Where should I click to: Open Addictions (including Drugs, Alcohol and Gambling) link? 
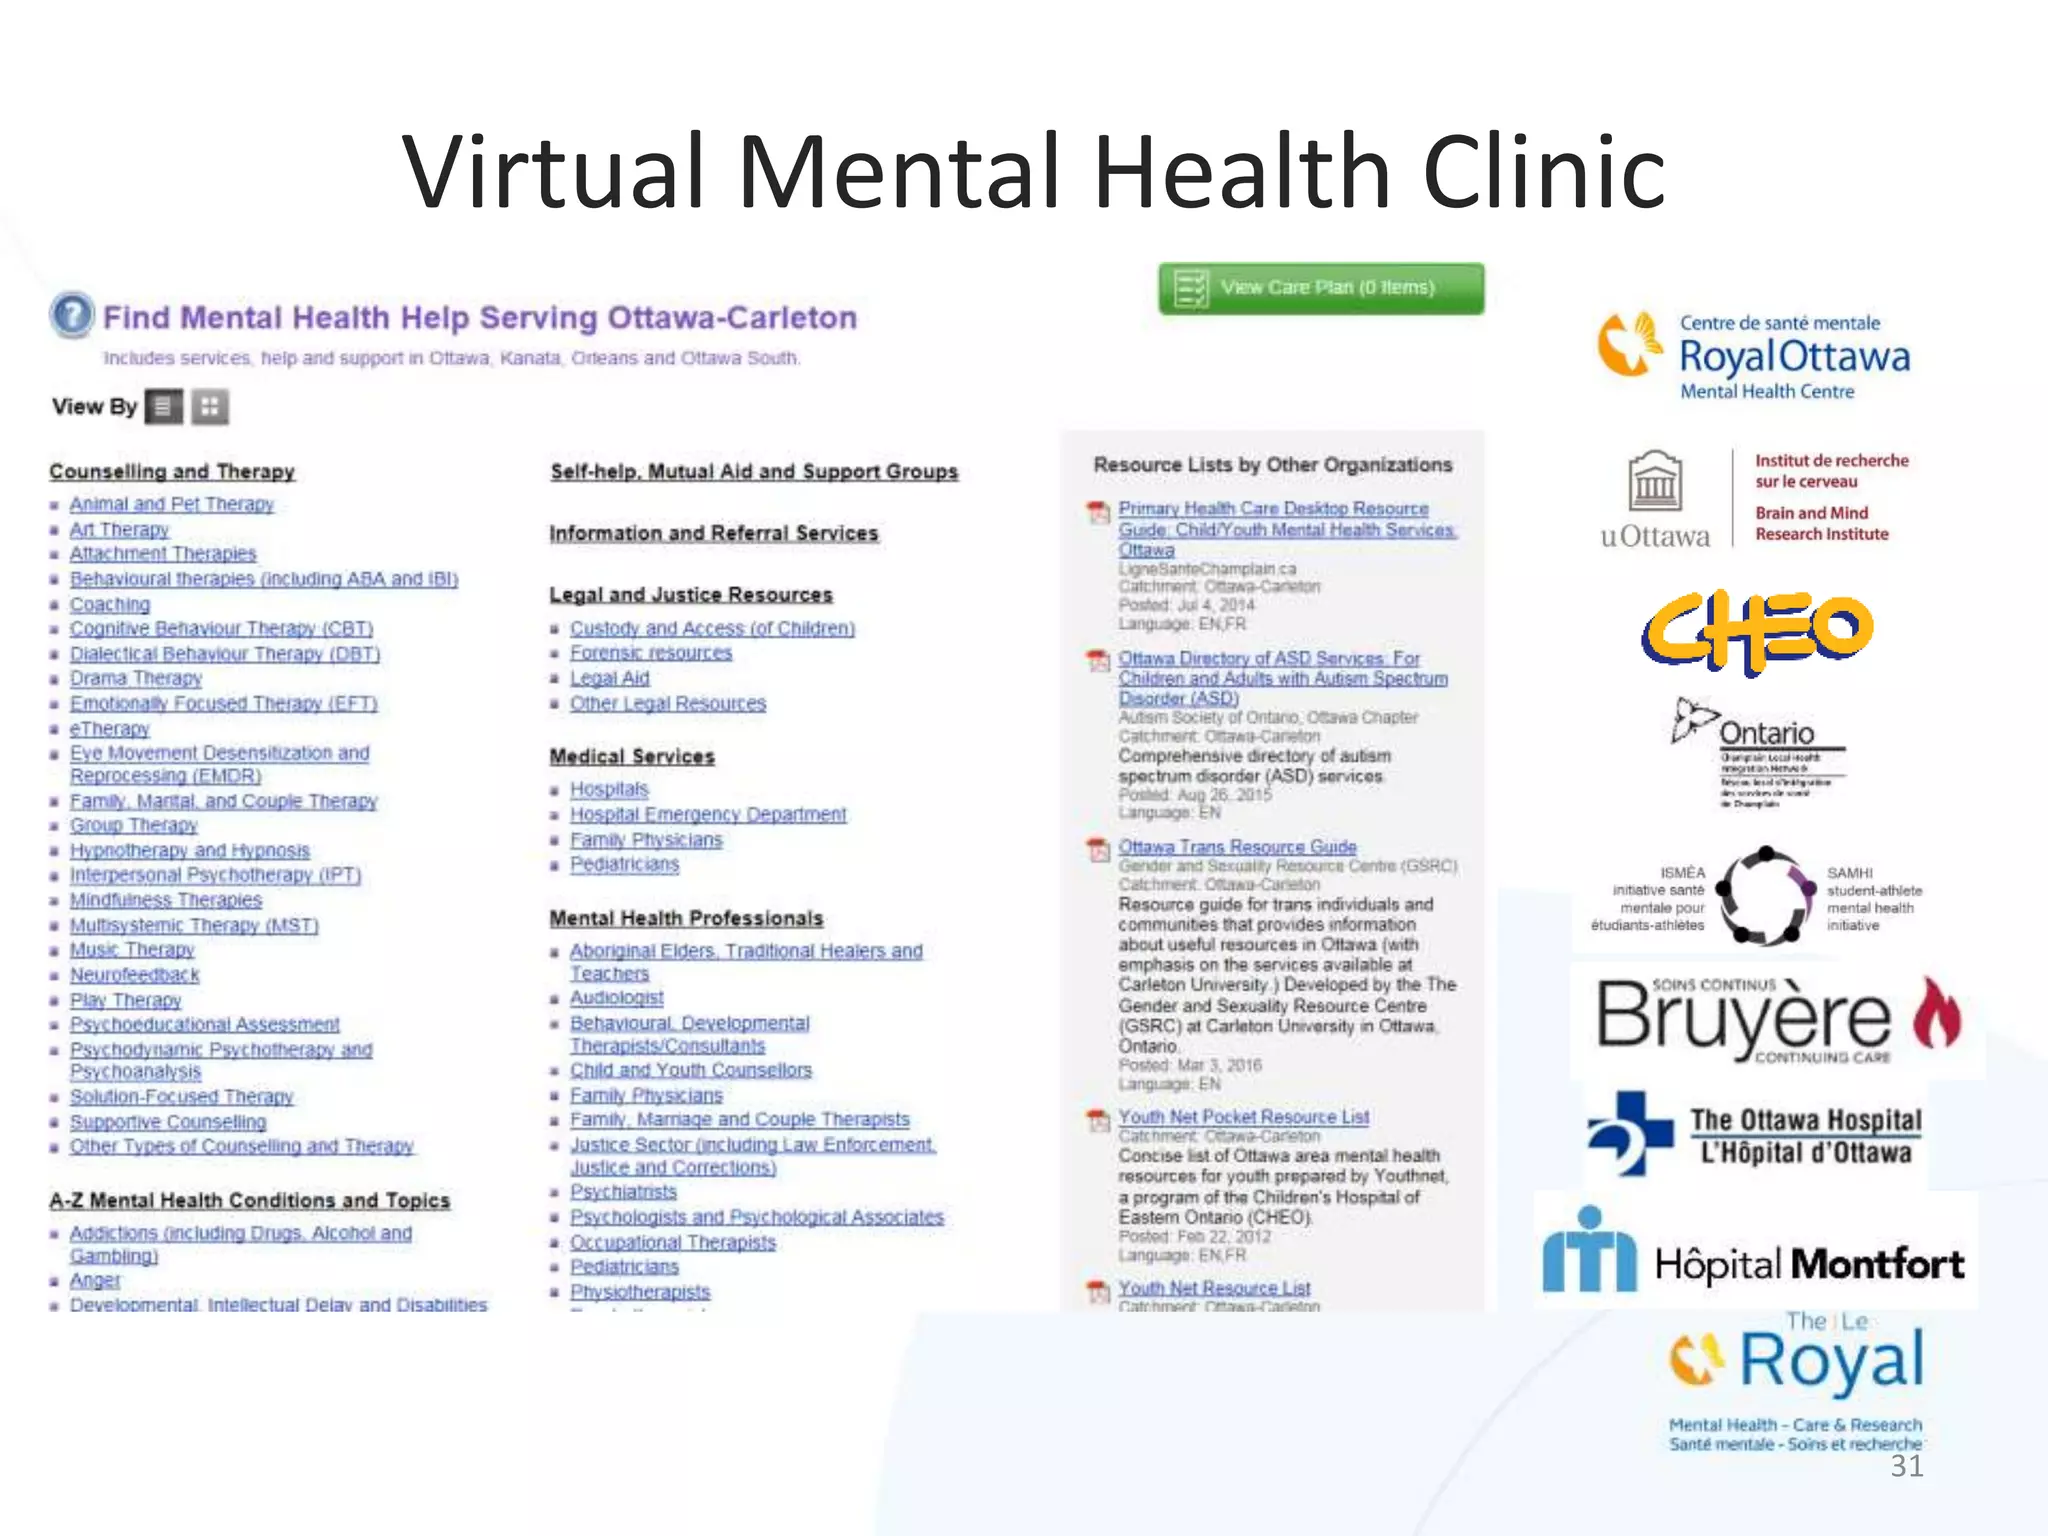point(240,1244)
